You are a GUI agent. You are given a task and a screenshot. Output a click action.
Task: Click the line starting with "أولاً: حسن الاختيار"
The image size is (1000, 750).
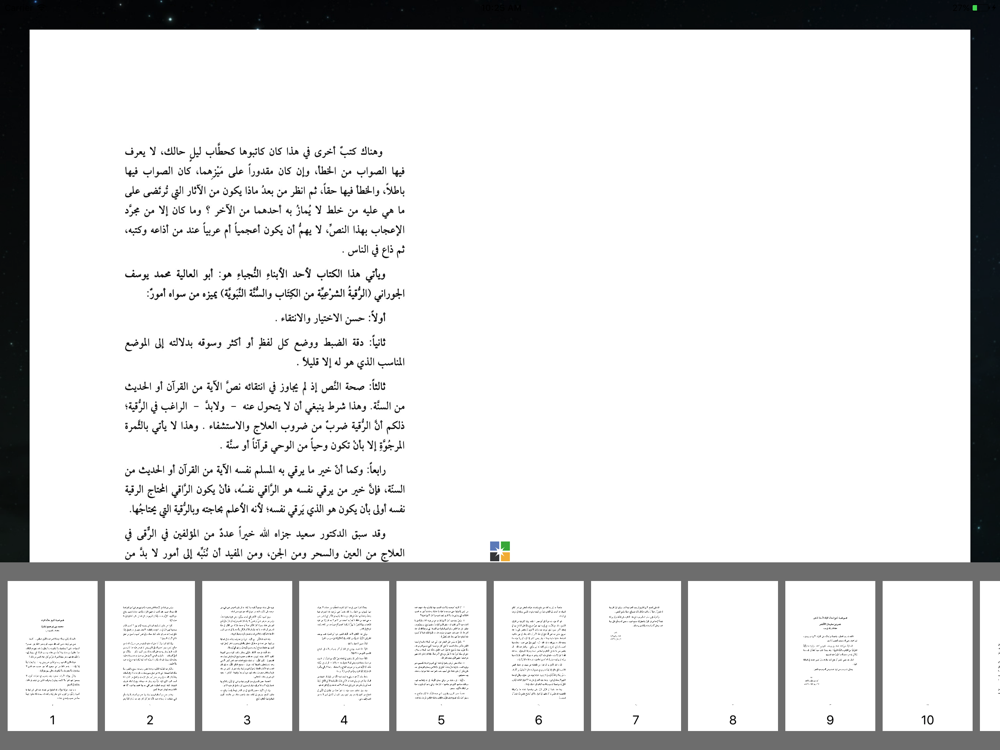pos(330,318)
